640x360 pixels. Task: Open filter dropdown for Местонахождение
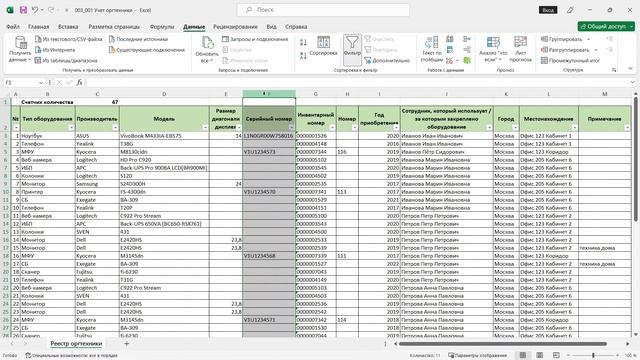coord(574,128)
